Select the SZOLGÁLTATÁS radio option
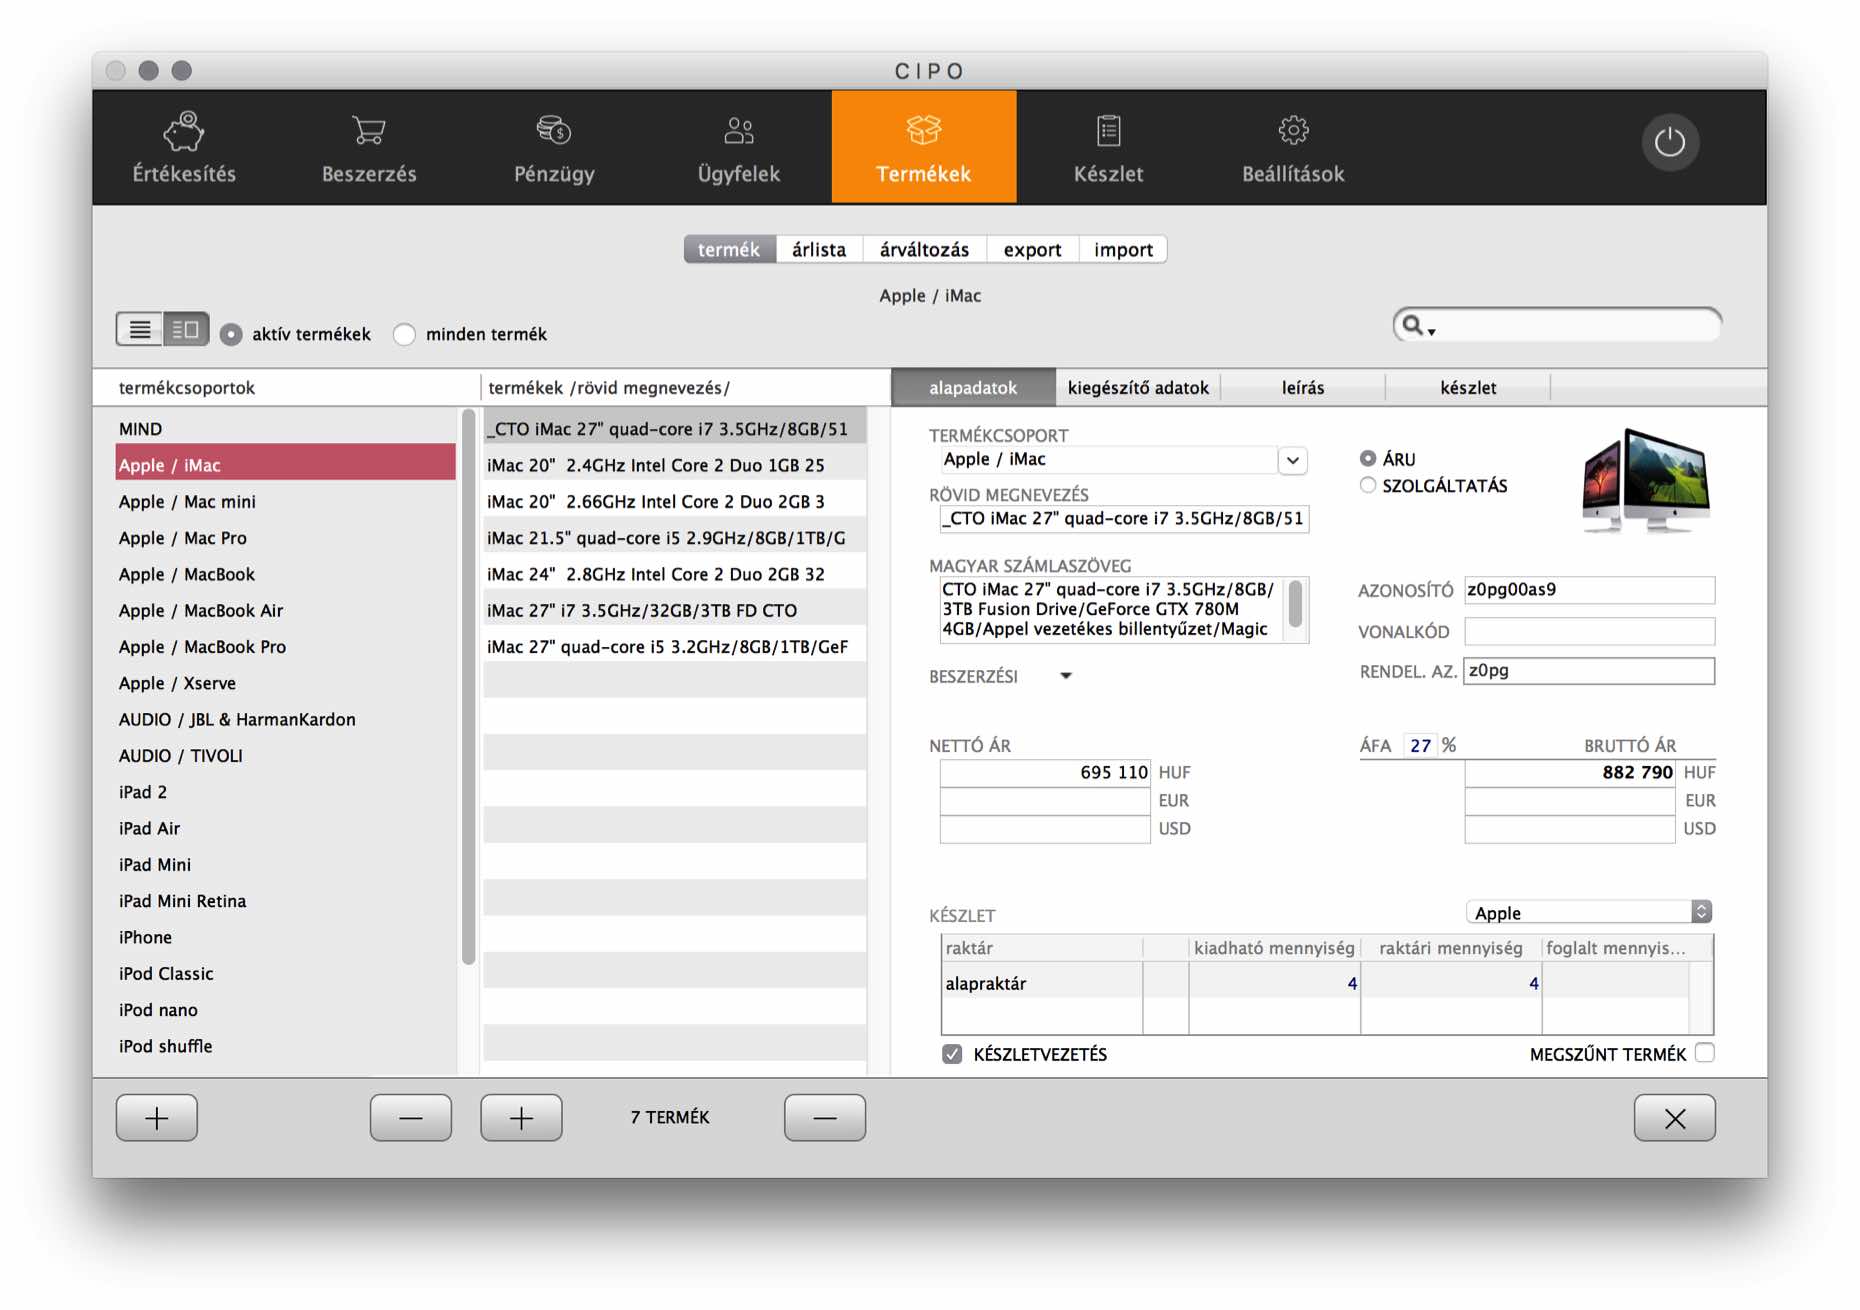The height and width of the screenshot is (1310, 1860). (1368, 486)
